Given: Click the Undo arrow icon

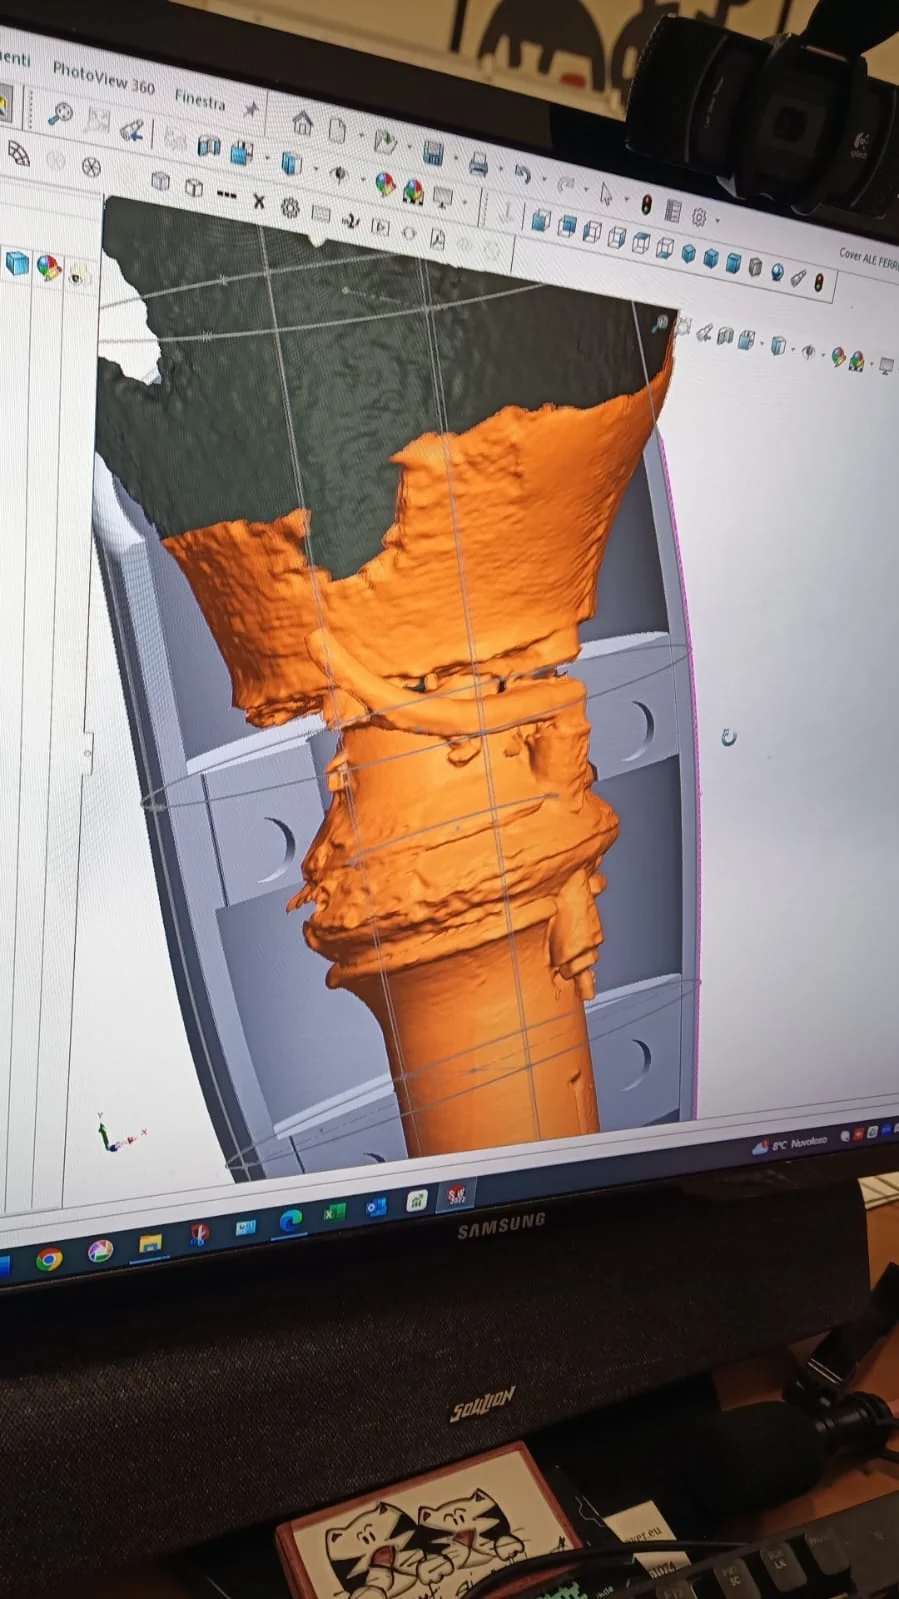Looking at the screenshot, I should tap(522, 174).
